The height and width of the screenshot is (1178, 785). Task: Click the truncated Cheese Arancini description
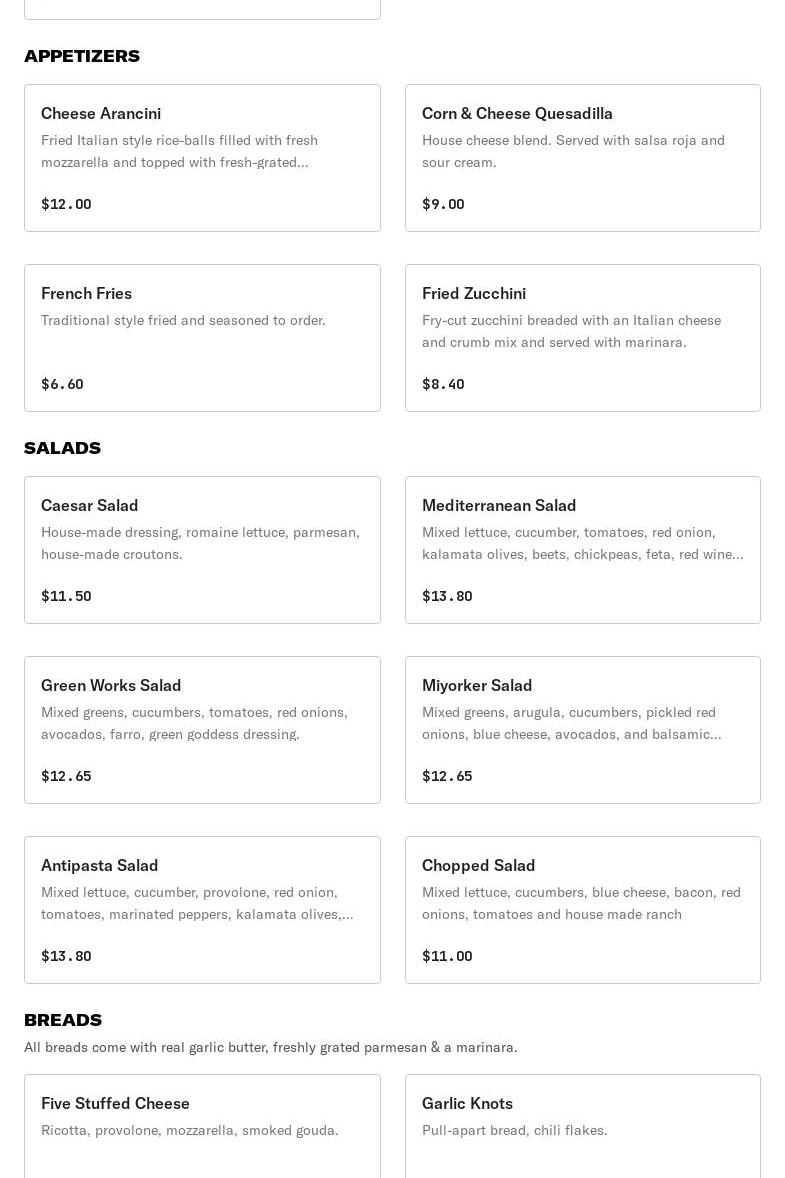coord(179,151)
